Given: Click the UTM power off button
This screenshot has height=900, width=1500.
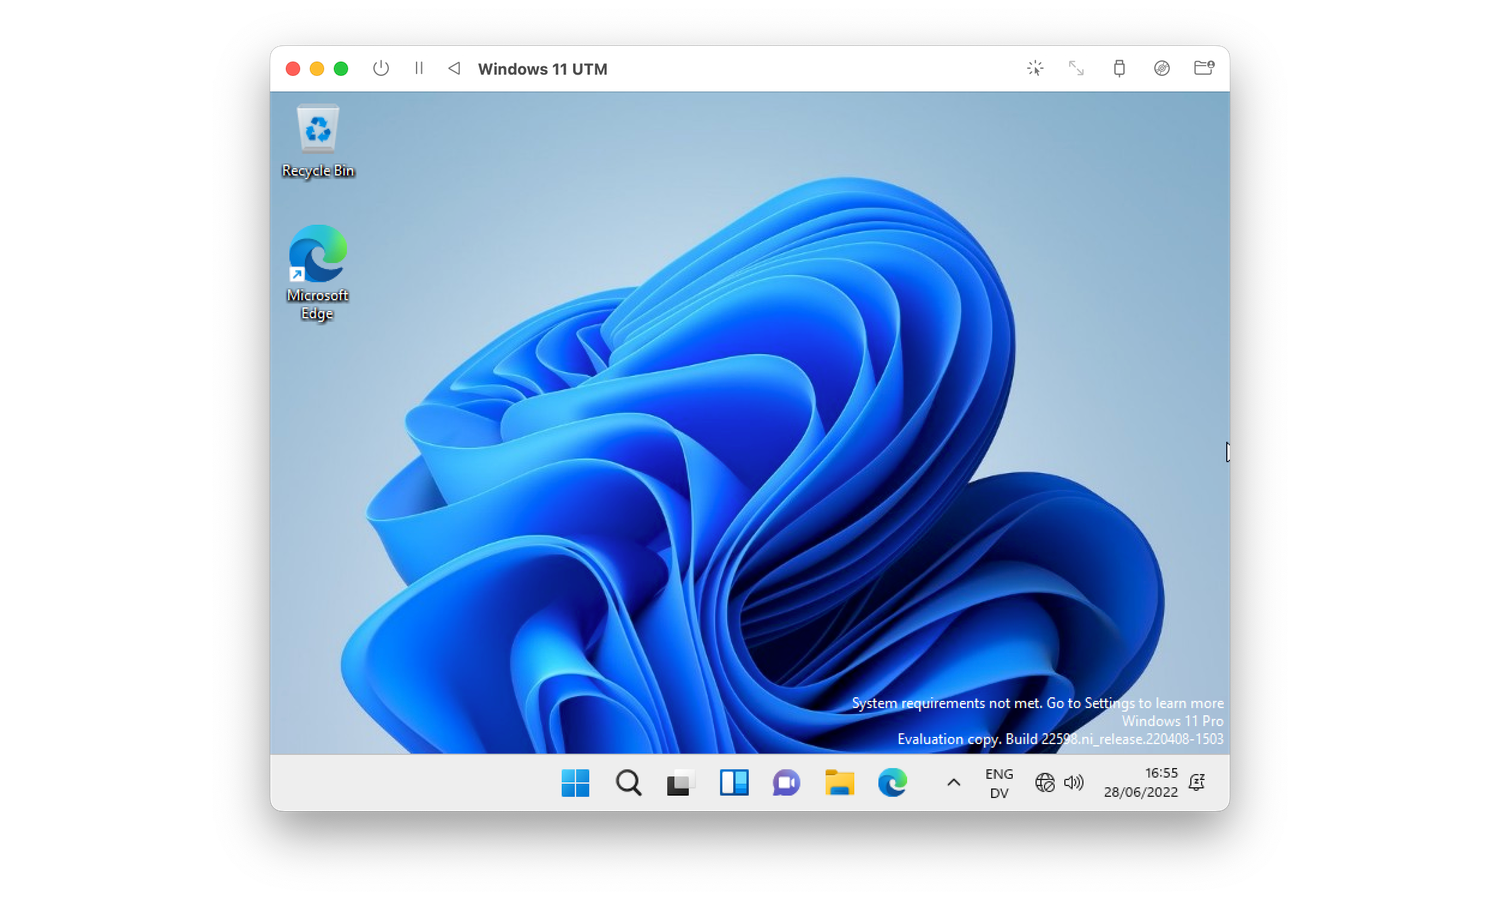Looking at the screenshot, I should [381, 69].
